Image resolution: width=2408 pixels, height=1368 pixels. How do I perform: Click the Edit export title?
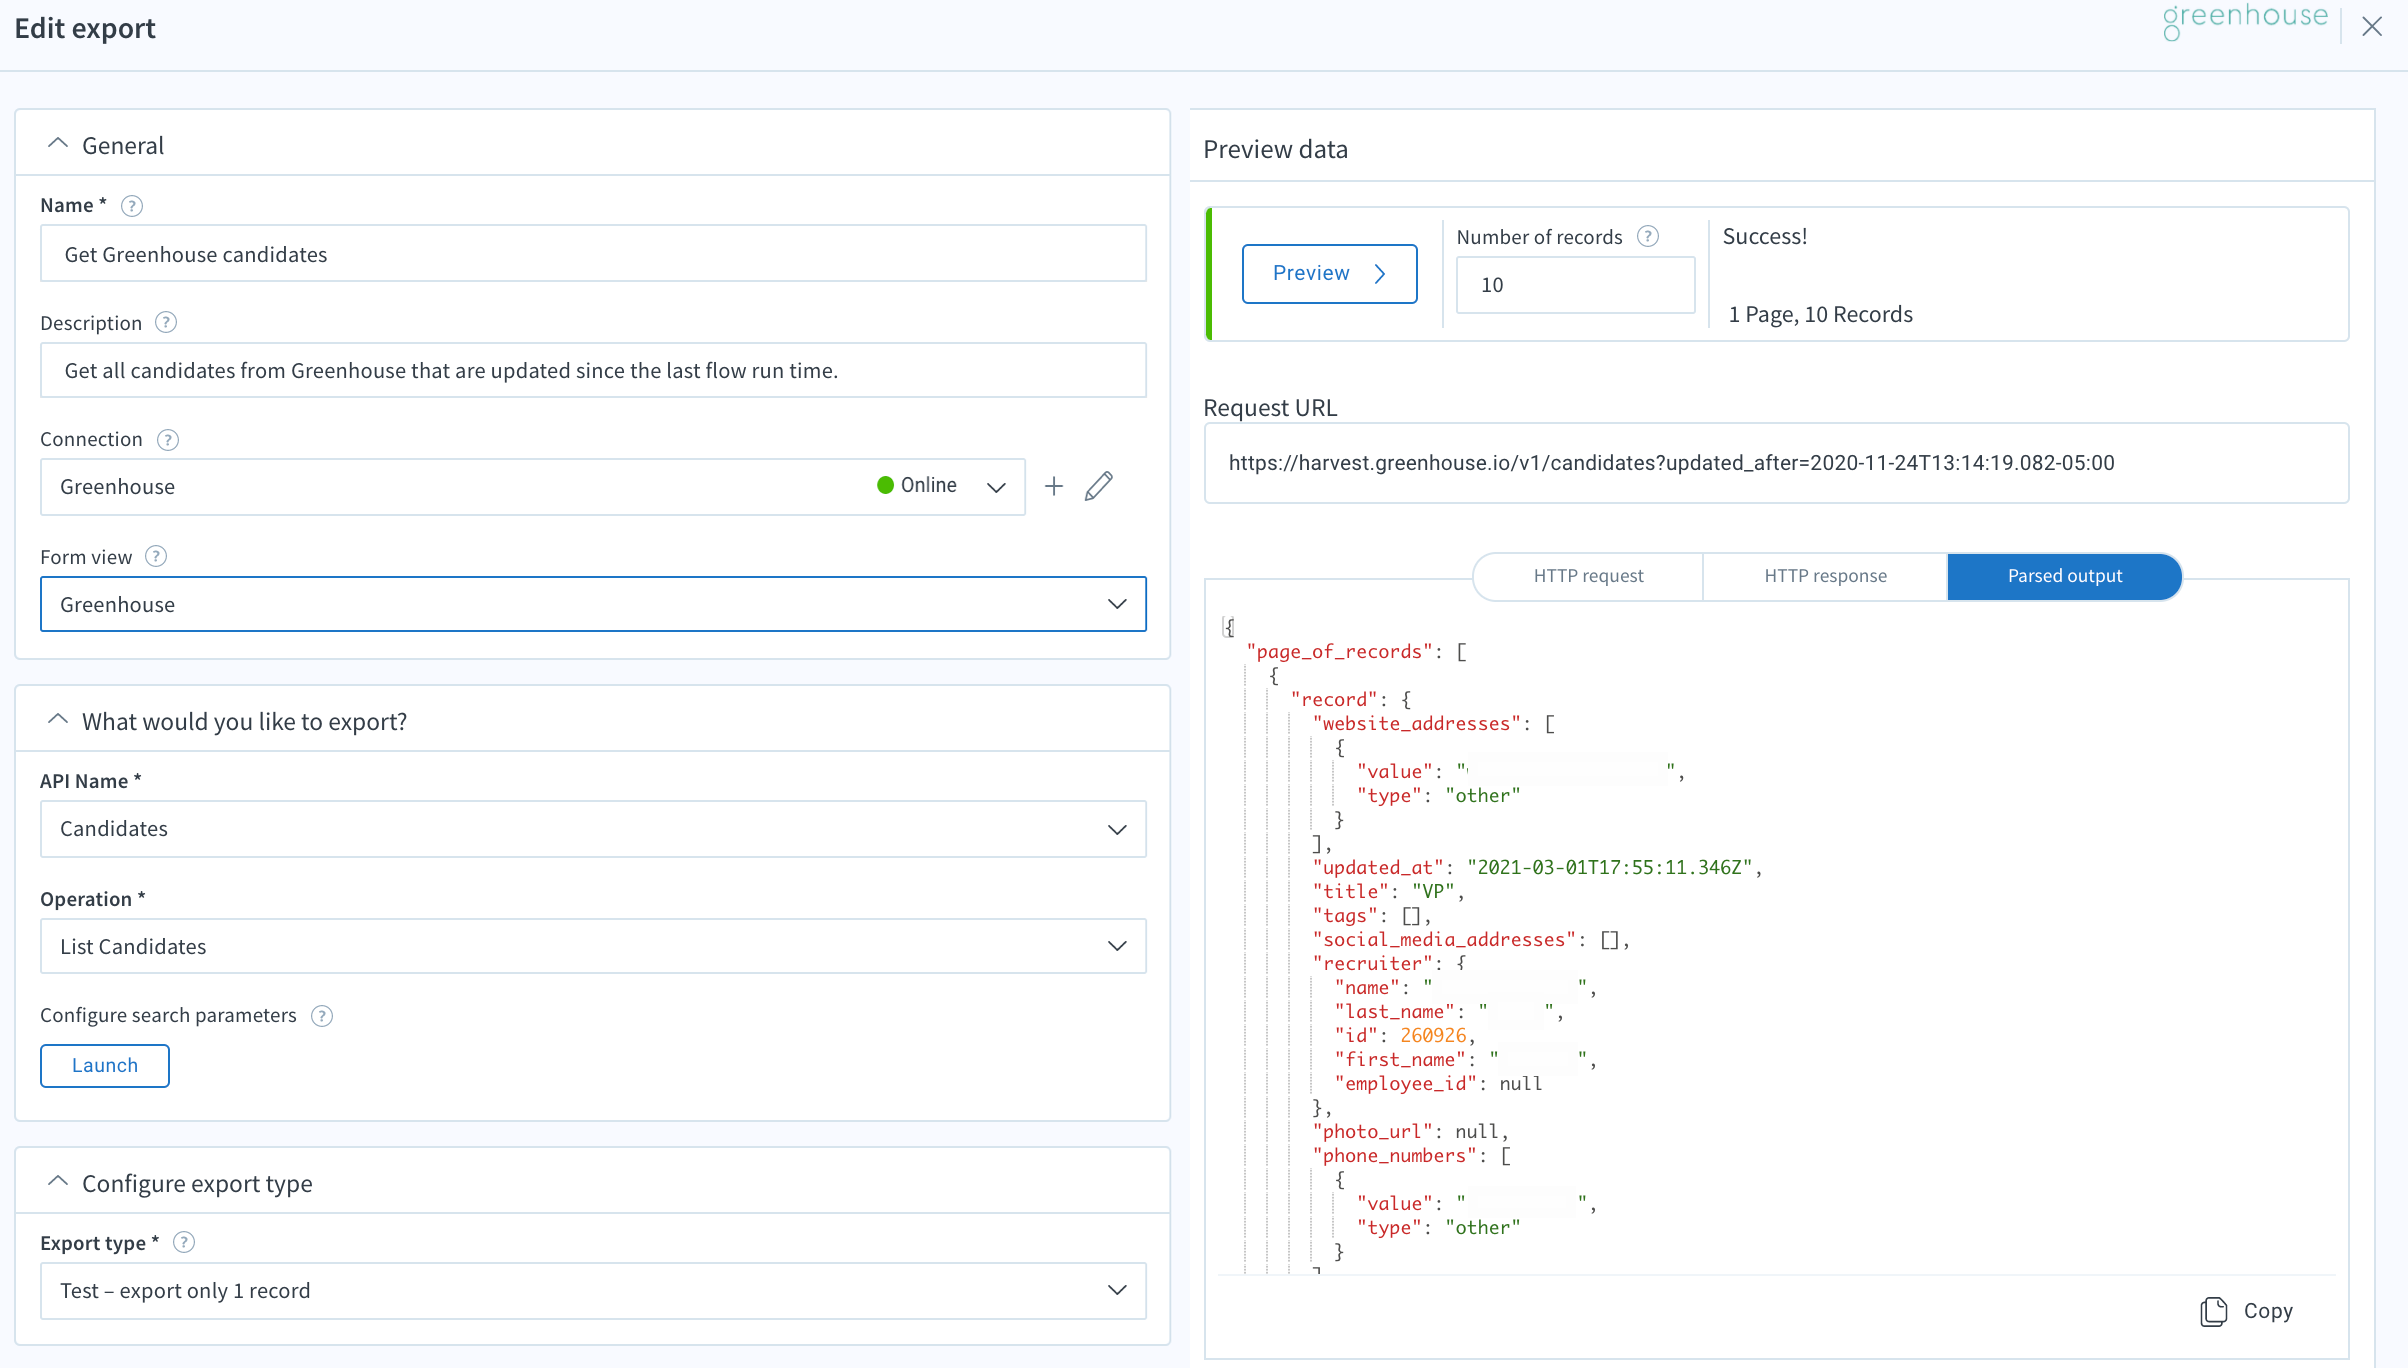85,28
